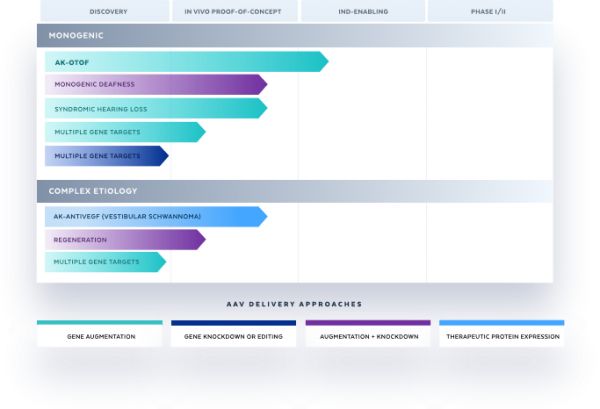Click the Gene Augmentation legend label
The height and width of the screenshot is (409, 600).
point(100,337)
